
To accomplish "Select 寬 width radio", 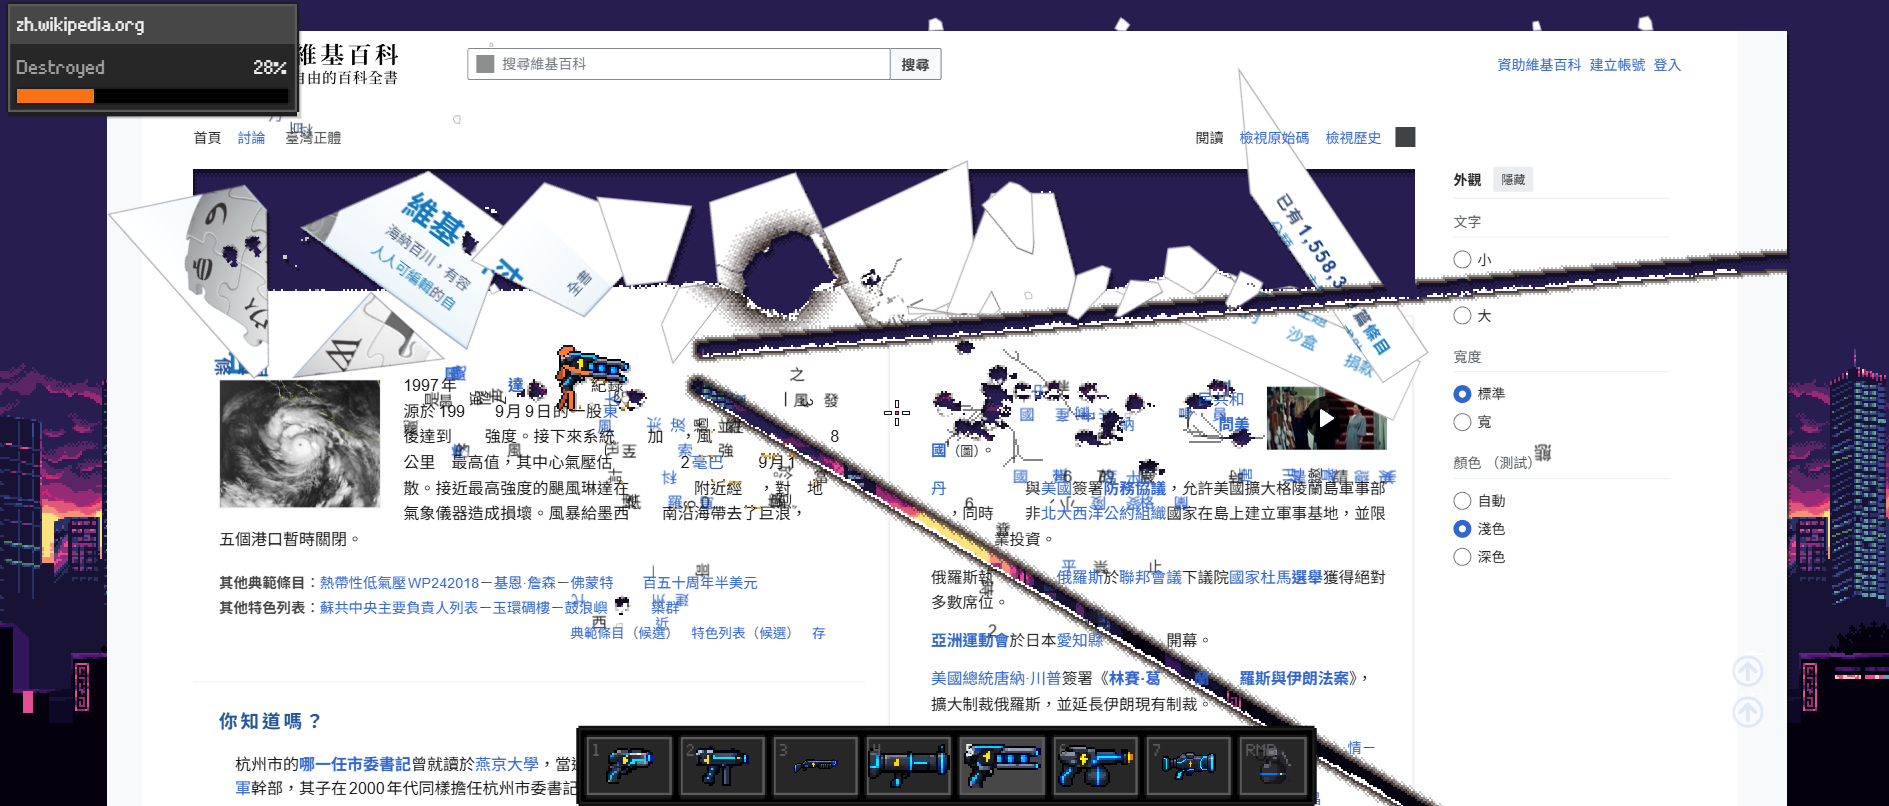I will coord(1462,422).
